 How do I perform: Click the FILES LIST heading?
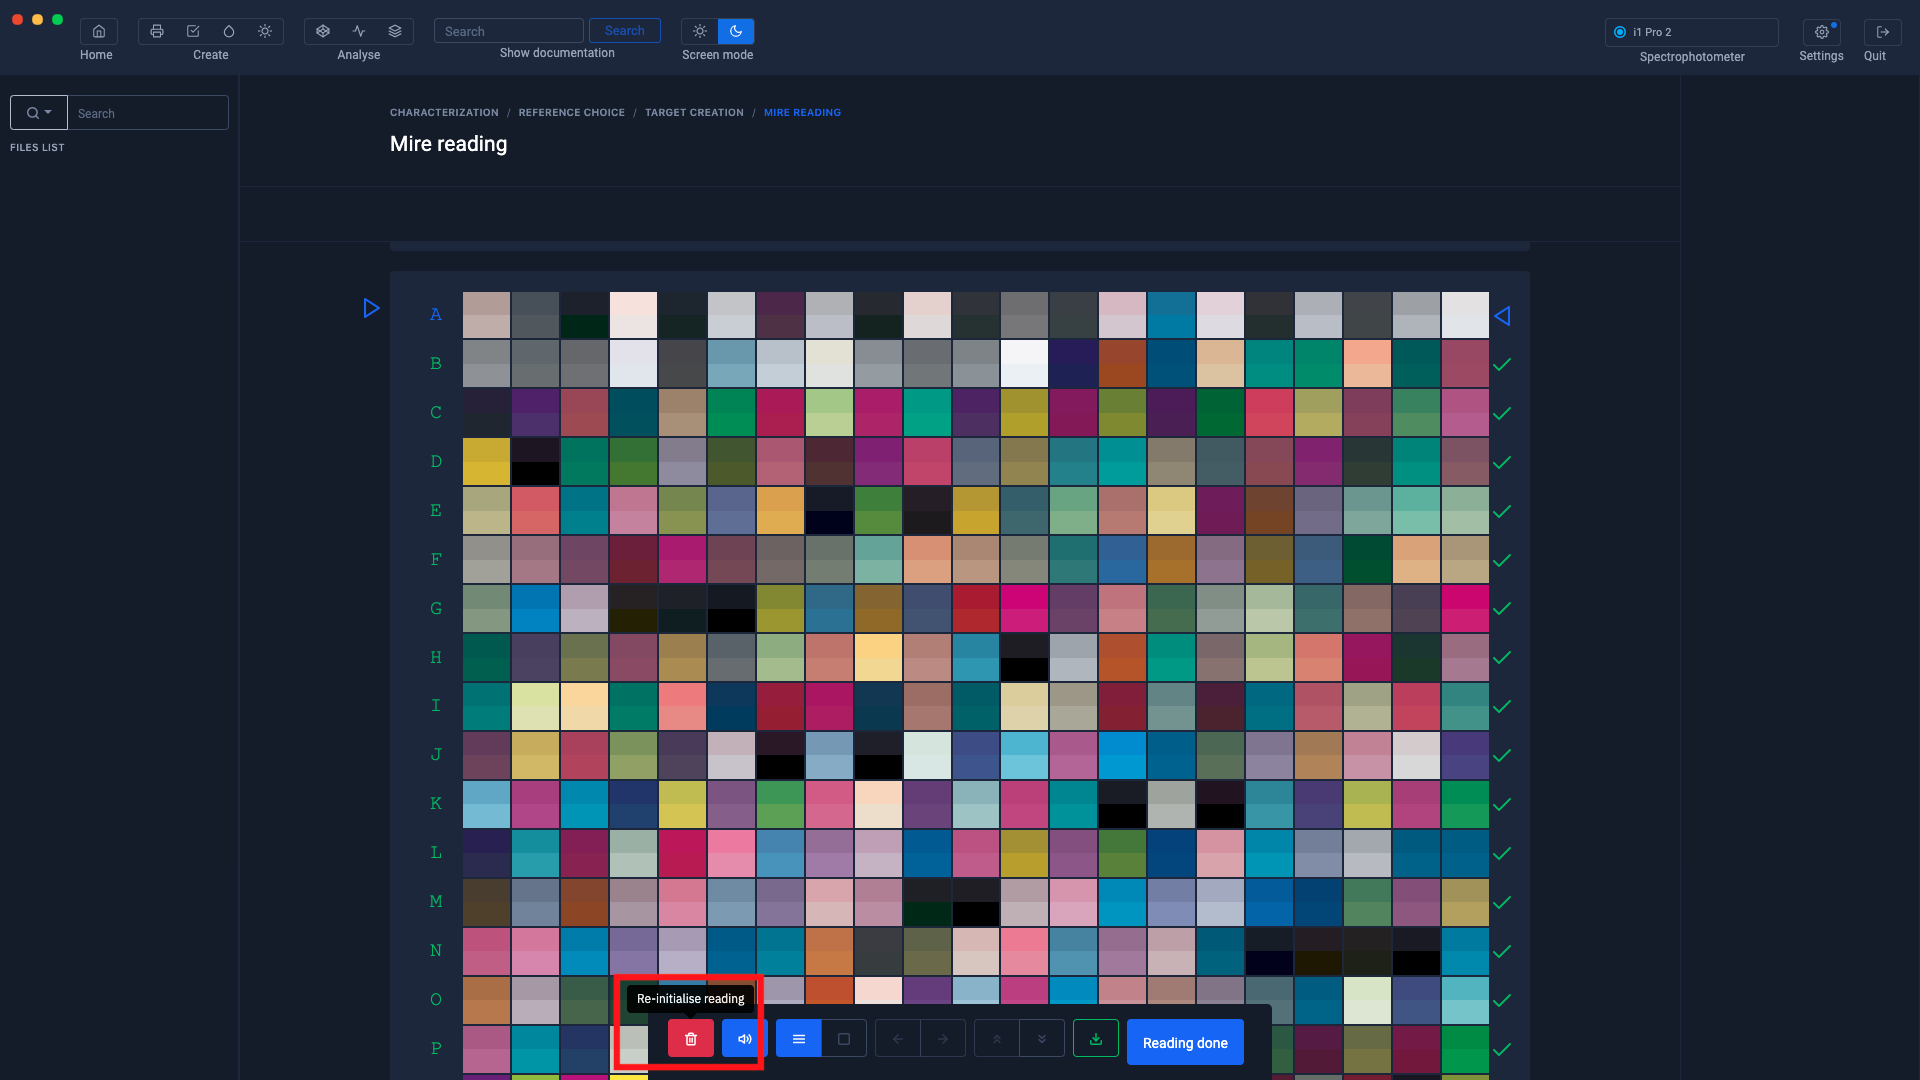coord(37,147)
